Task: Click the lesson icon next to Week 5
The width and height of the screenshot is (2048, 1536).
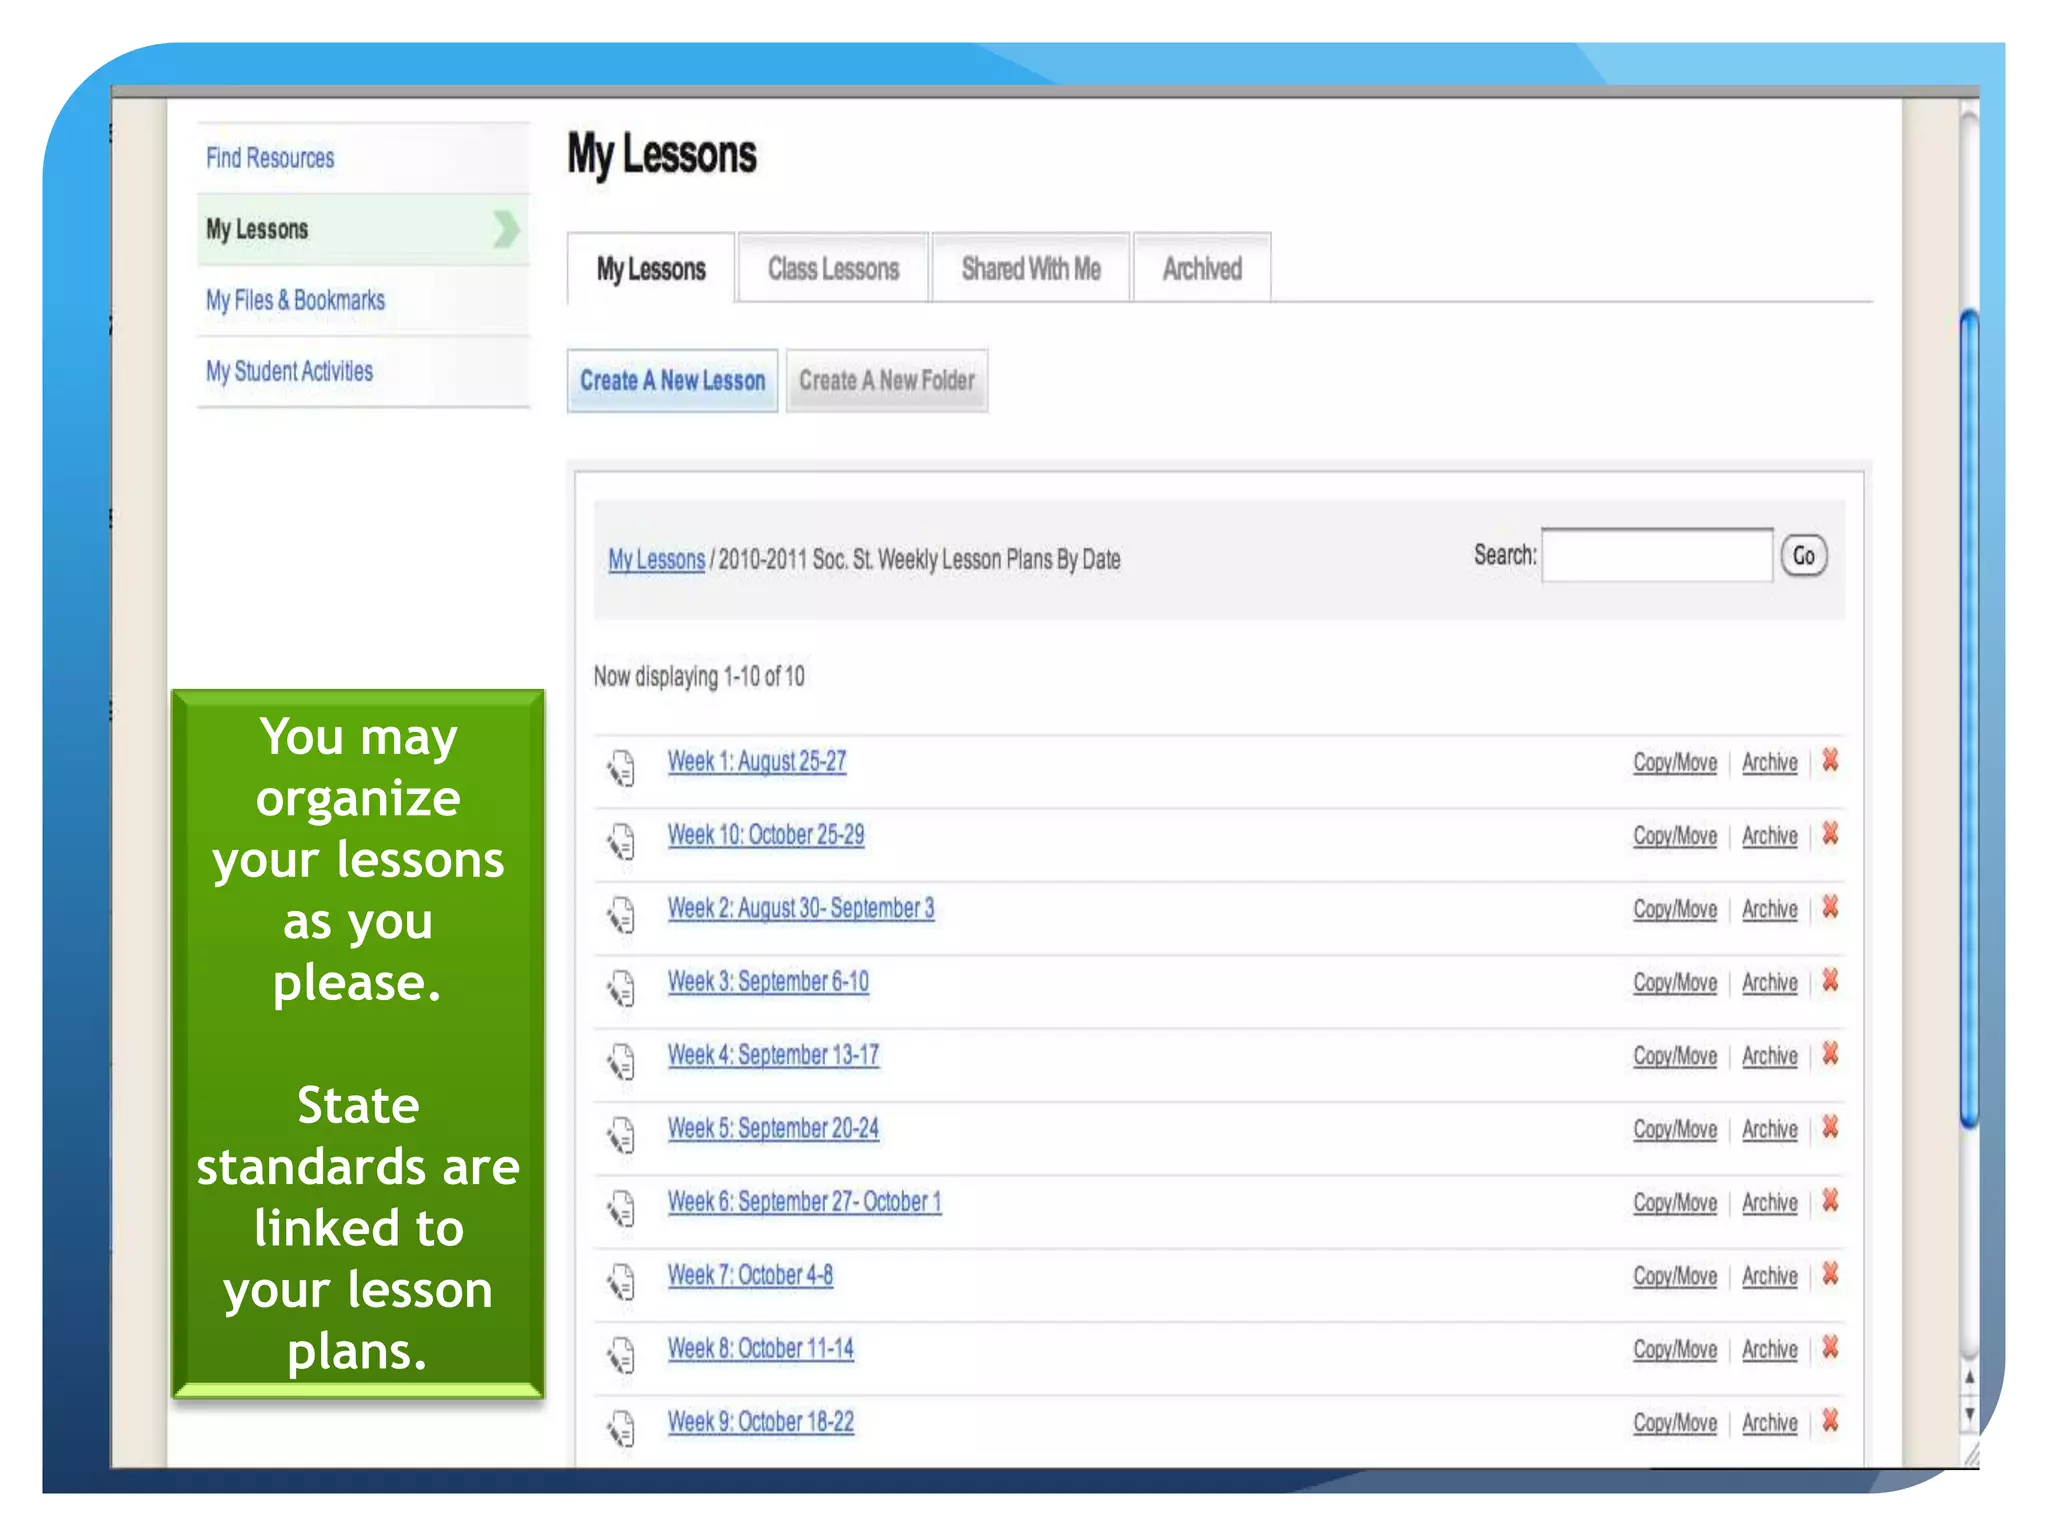Action: (x=621, y=1135)
